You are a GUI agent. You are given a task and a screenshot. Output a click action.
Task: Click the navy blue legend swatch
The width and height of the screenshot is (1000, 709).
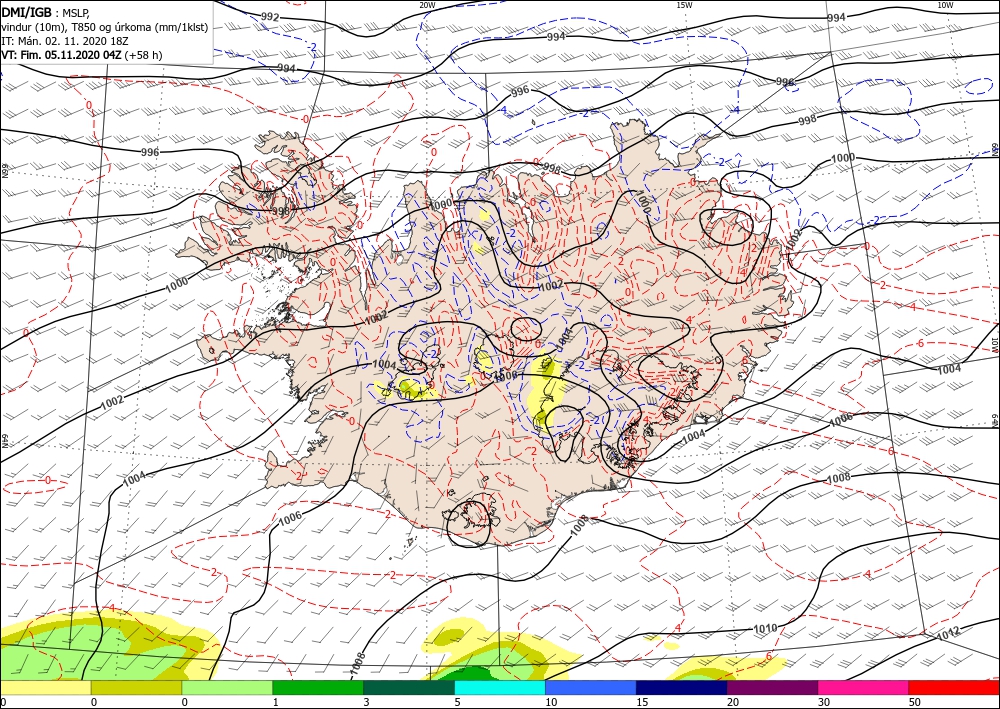pyautogui.click(x=682, y=687)
